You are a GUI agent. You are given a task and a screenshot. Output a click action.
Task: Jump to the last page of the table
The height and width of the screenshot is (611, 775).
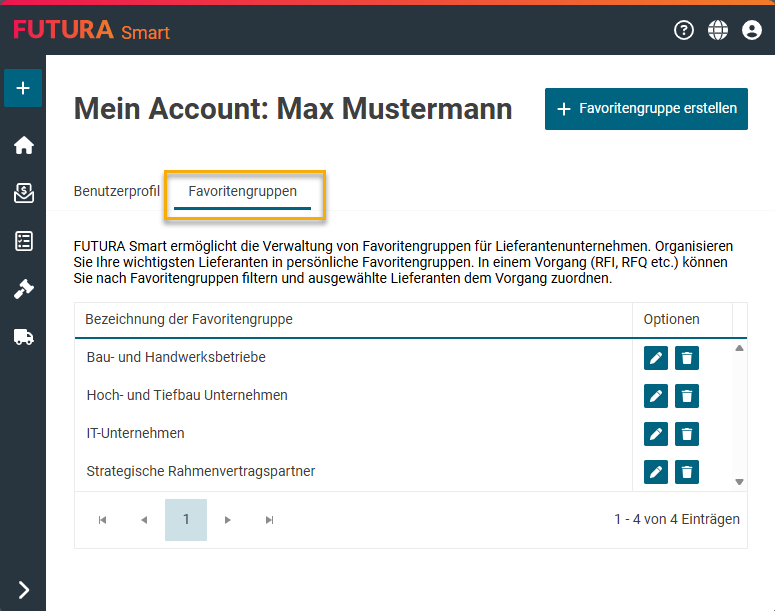pyautogui.click(x=269, y=520)
